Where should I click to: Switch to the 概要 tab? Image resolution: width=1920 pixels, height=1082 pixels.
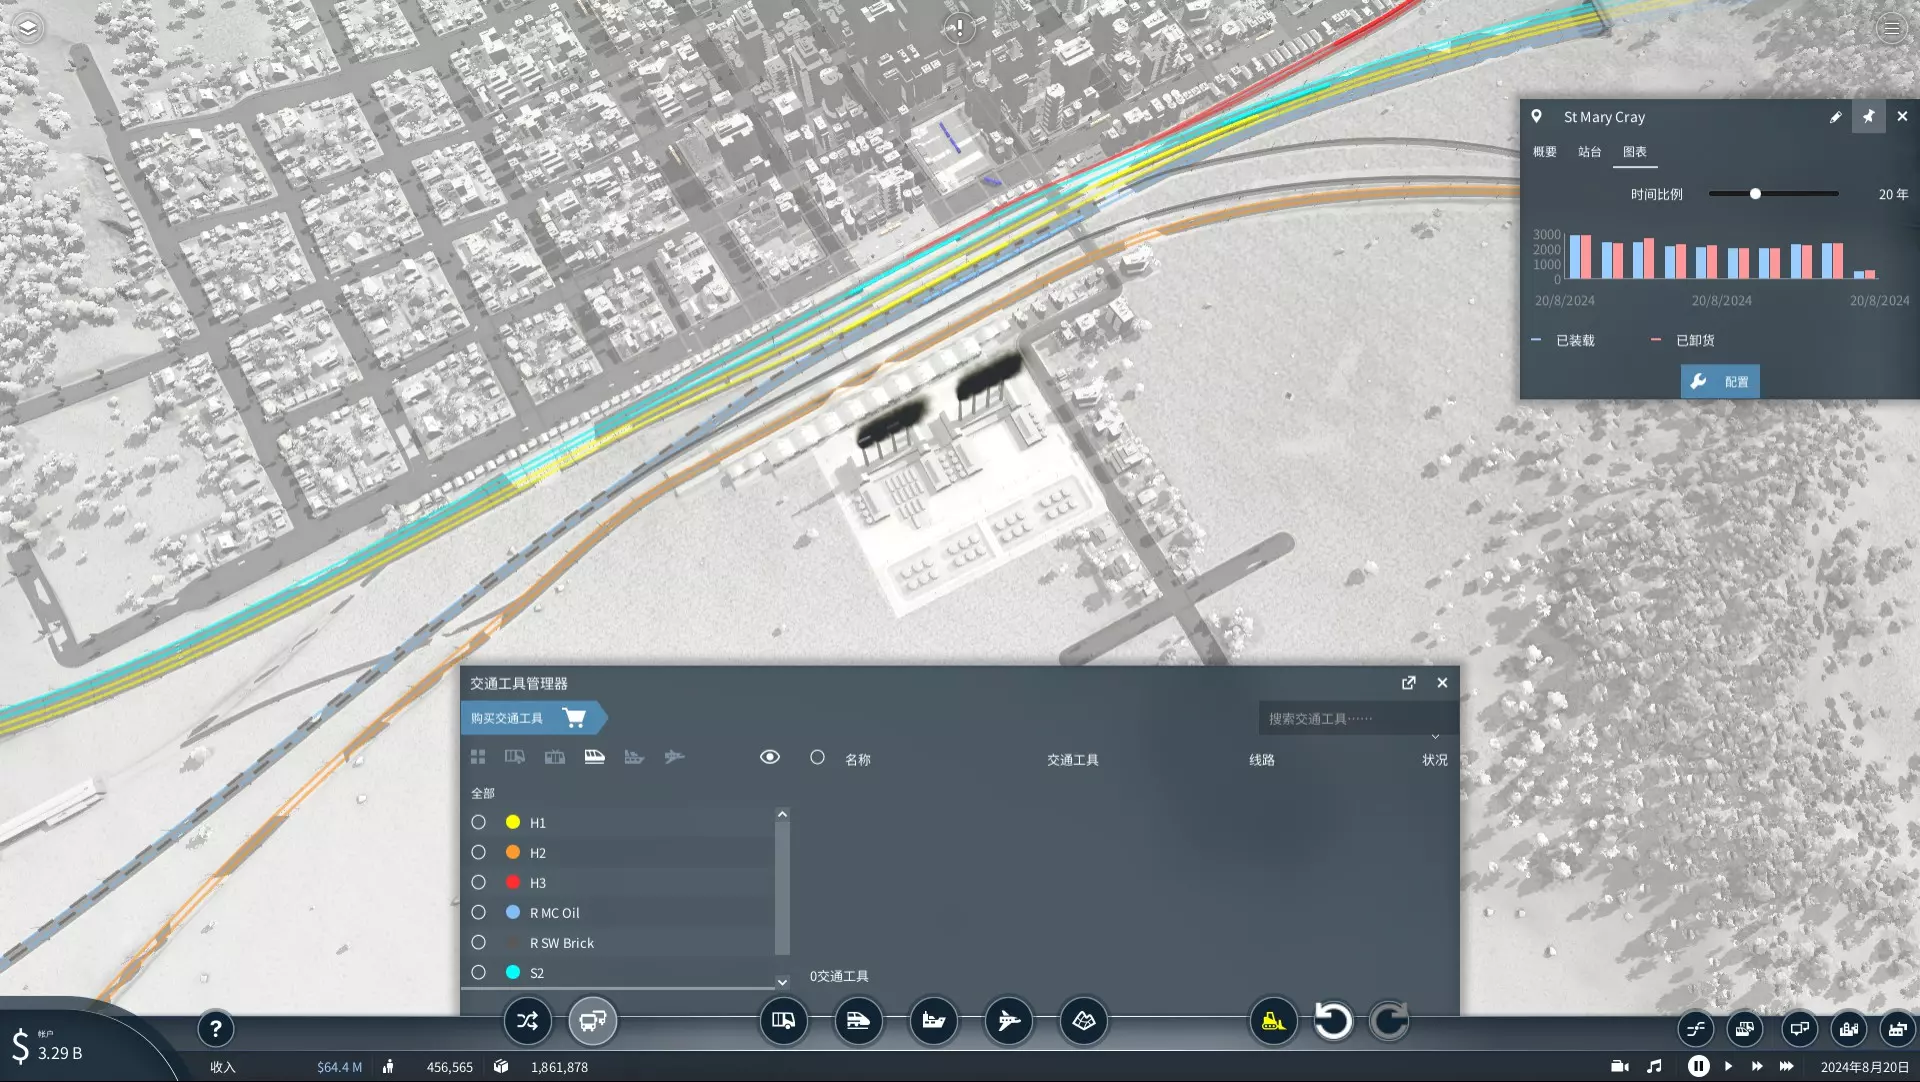(1545, 152)
